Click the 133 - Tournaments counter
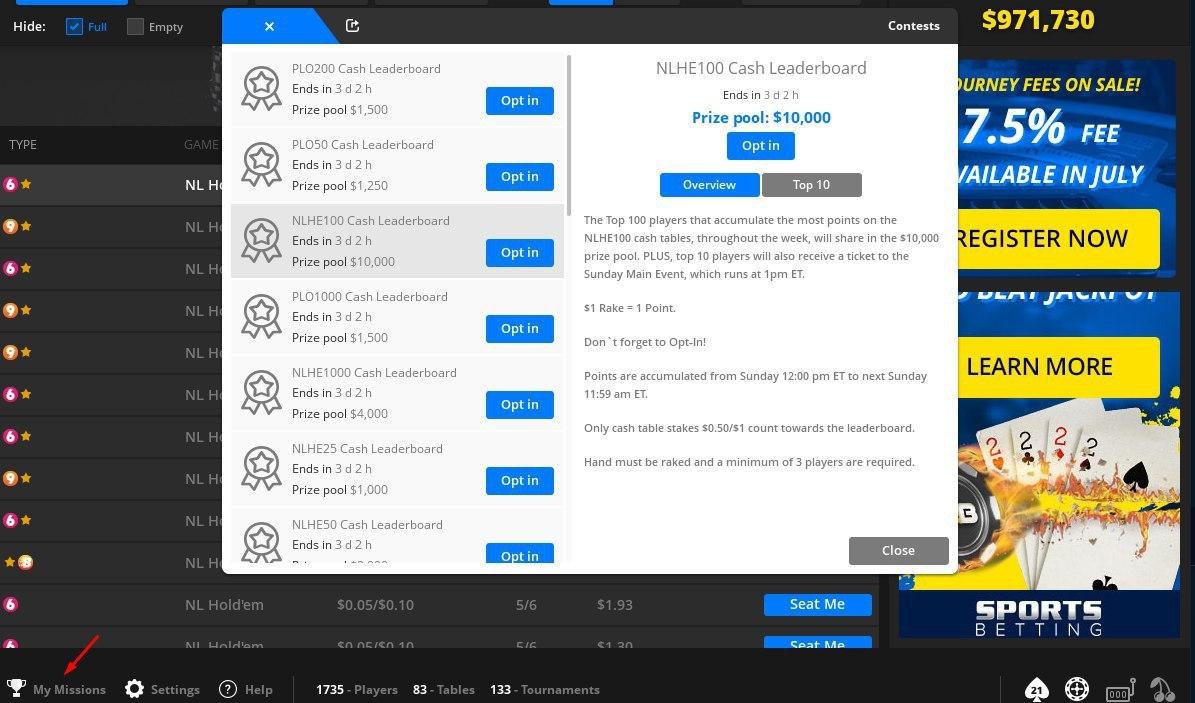 click(545, 689)
